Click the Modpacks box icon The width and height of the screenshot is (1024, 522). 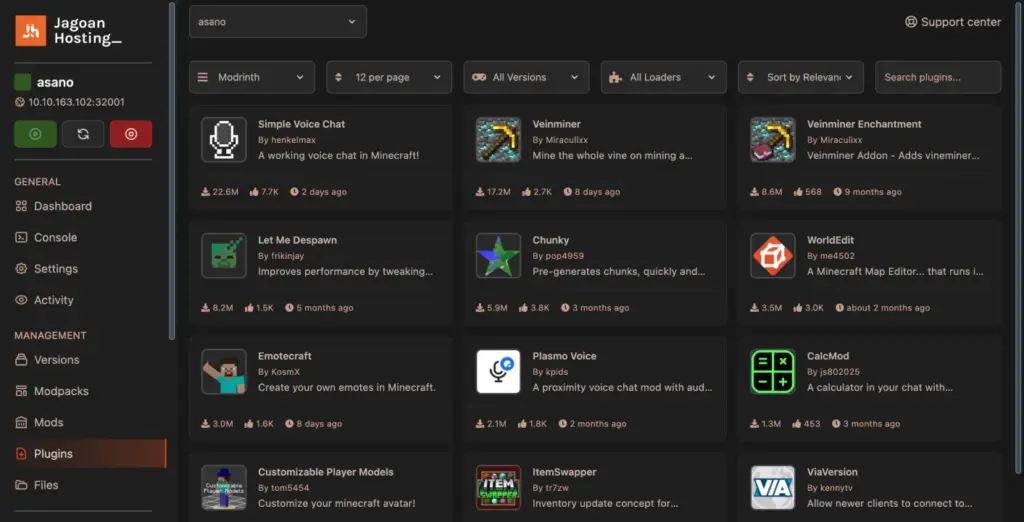(x=22, y=391)
